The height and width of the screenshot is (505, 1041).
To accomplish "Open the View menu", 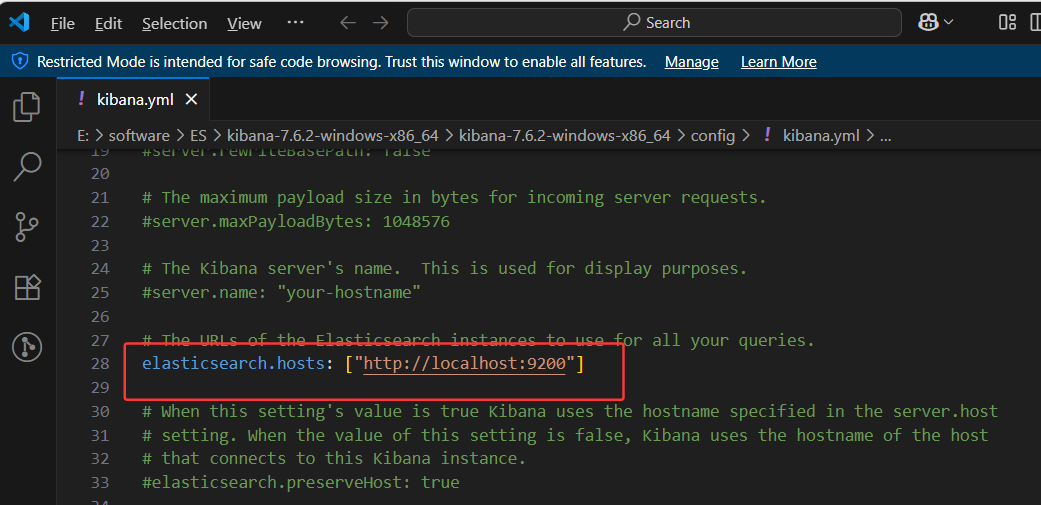I will pos(244,24).
